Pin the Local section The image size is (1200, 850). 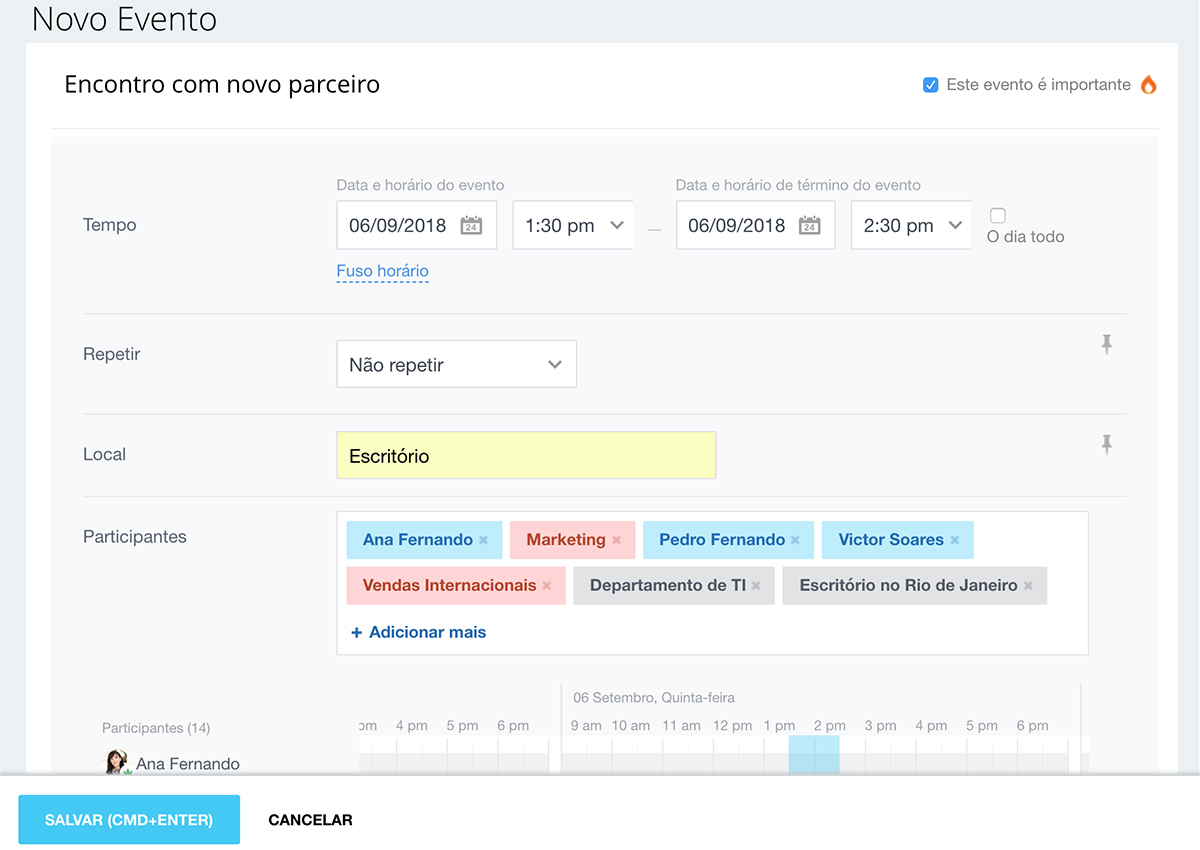[x=1106, y=445]
